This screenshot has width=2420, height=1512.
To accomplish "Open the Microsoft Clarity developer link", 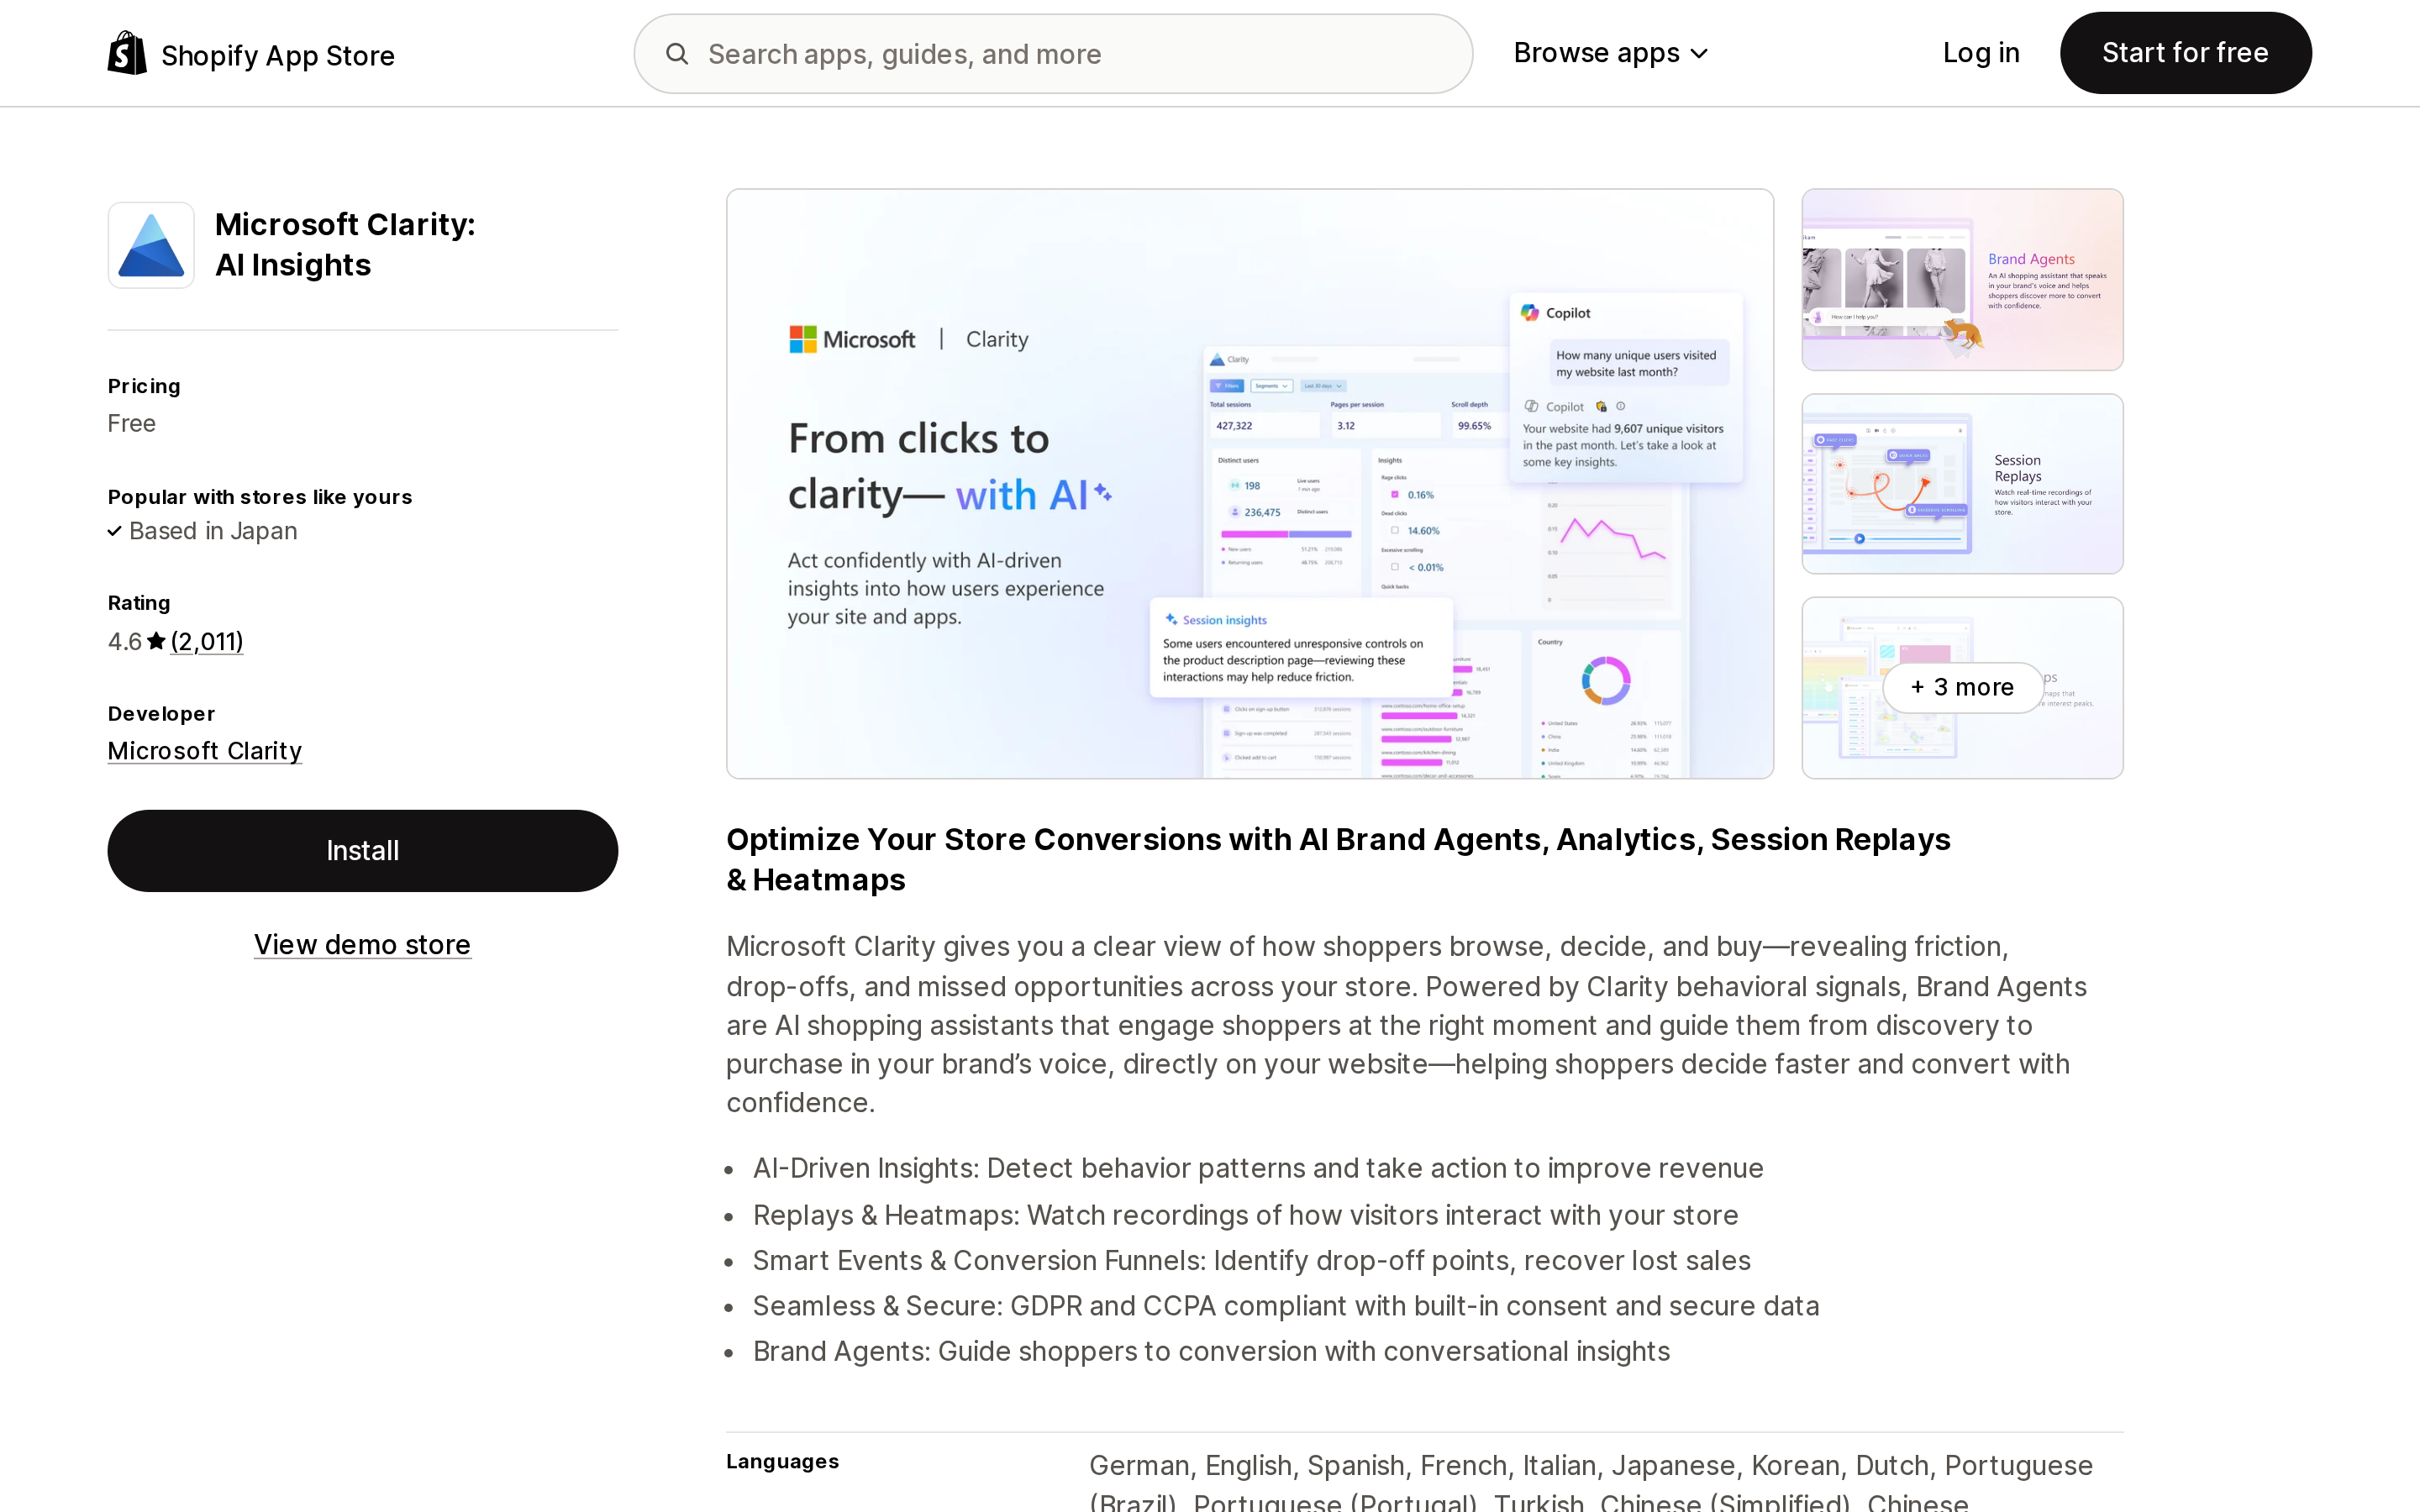I will [205, 751].
